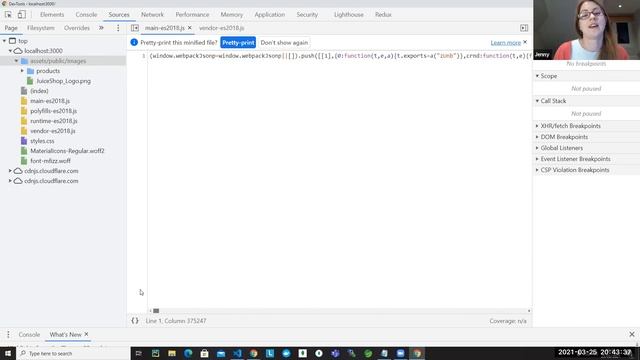Close the main-es2018.js editor tab
Screen dimensions: 640x360
tap(189, 28)
